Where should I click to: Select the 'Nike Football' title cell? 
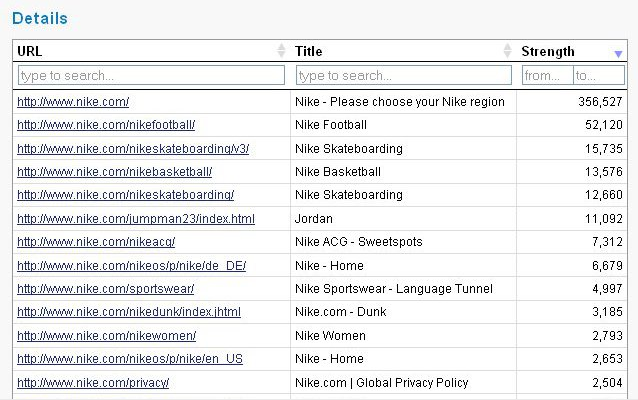(x=331, y=125)
